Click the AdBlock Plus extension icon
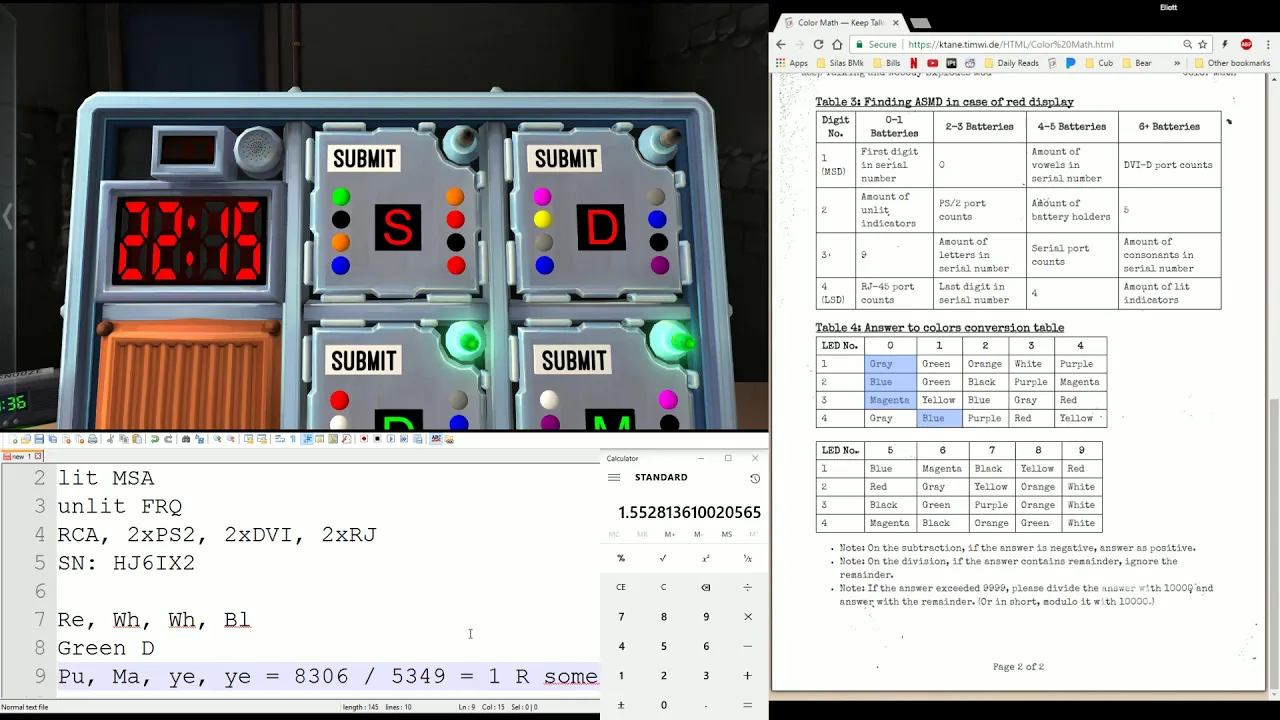The image size is (1280, 720). click(x=1245, y=44)
